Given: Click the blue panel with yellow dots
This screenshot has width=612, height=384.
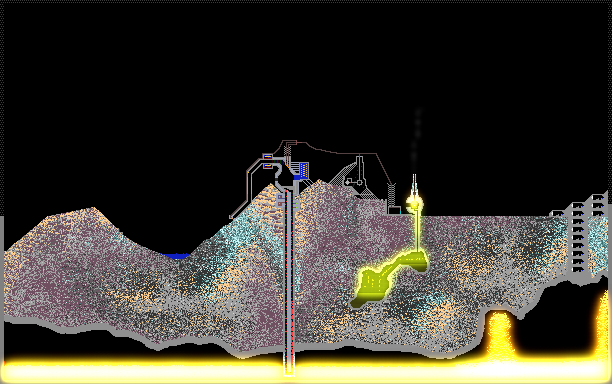Looking at the screenshot, I should pos(304,171).
